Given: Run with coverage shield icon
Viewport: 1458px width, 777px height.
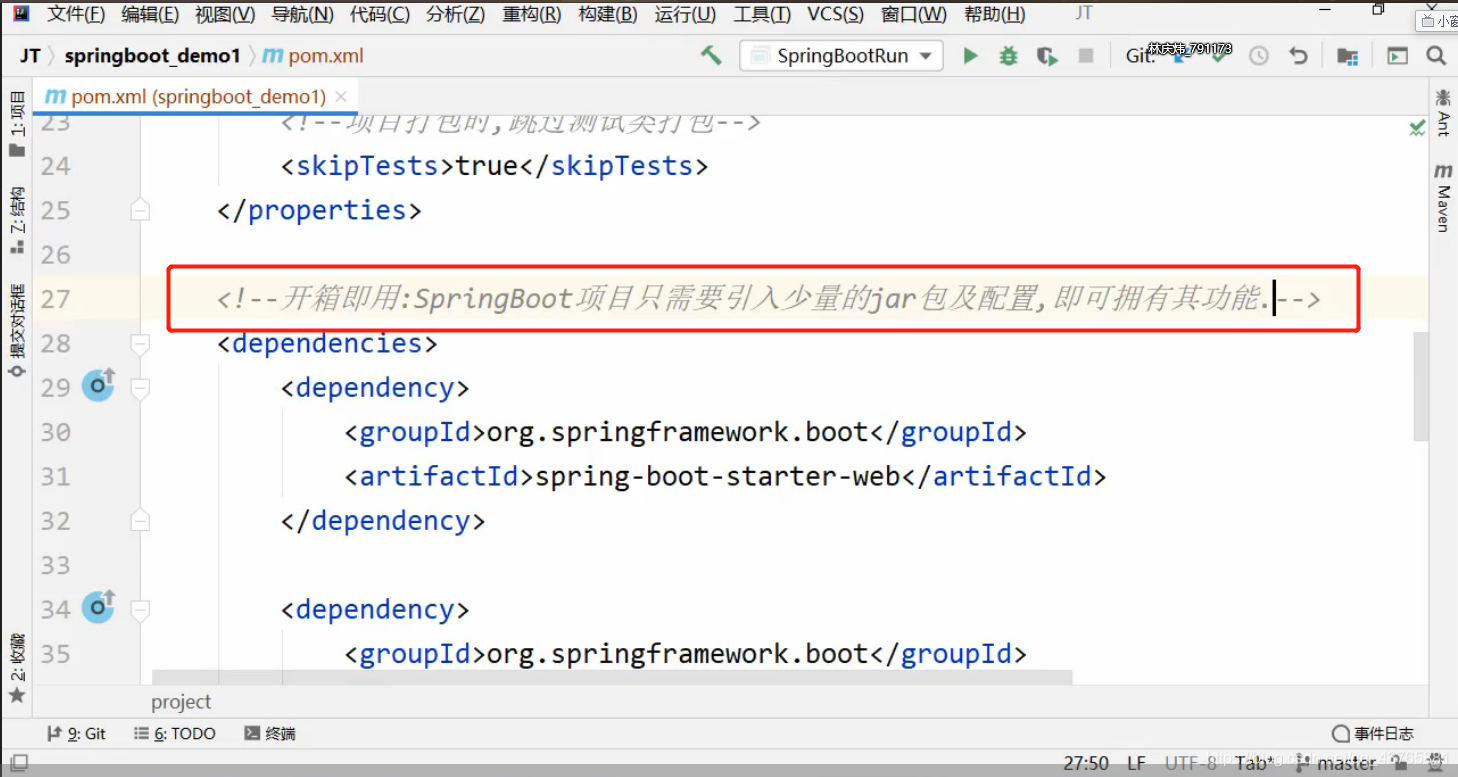Looking at the screenshot, I should [x=1047, y=56].
